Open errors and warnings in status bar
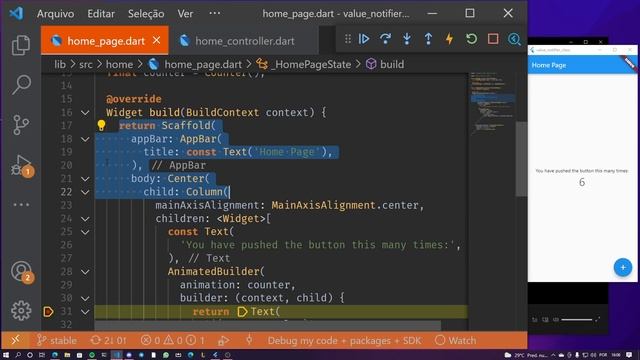This screenshot has height=360, width=640. [x=173, y=340]
